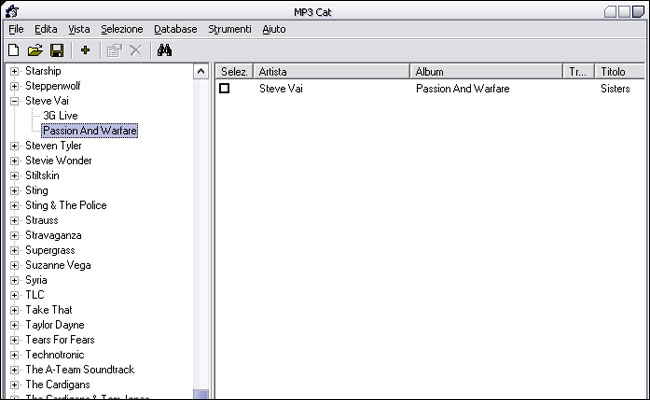
Task: Click the binoculars Search icon
Action: (164, 50)
